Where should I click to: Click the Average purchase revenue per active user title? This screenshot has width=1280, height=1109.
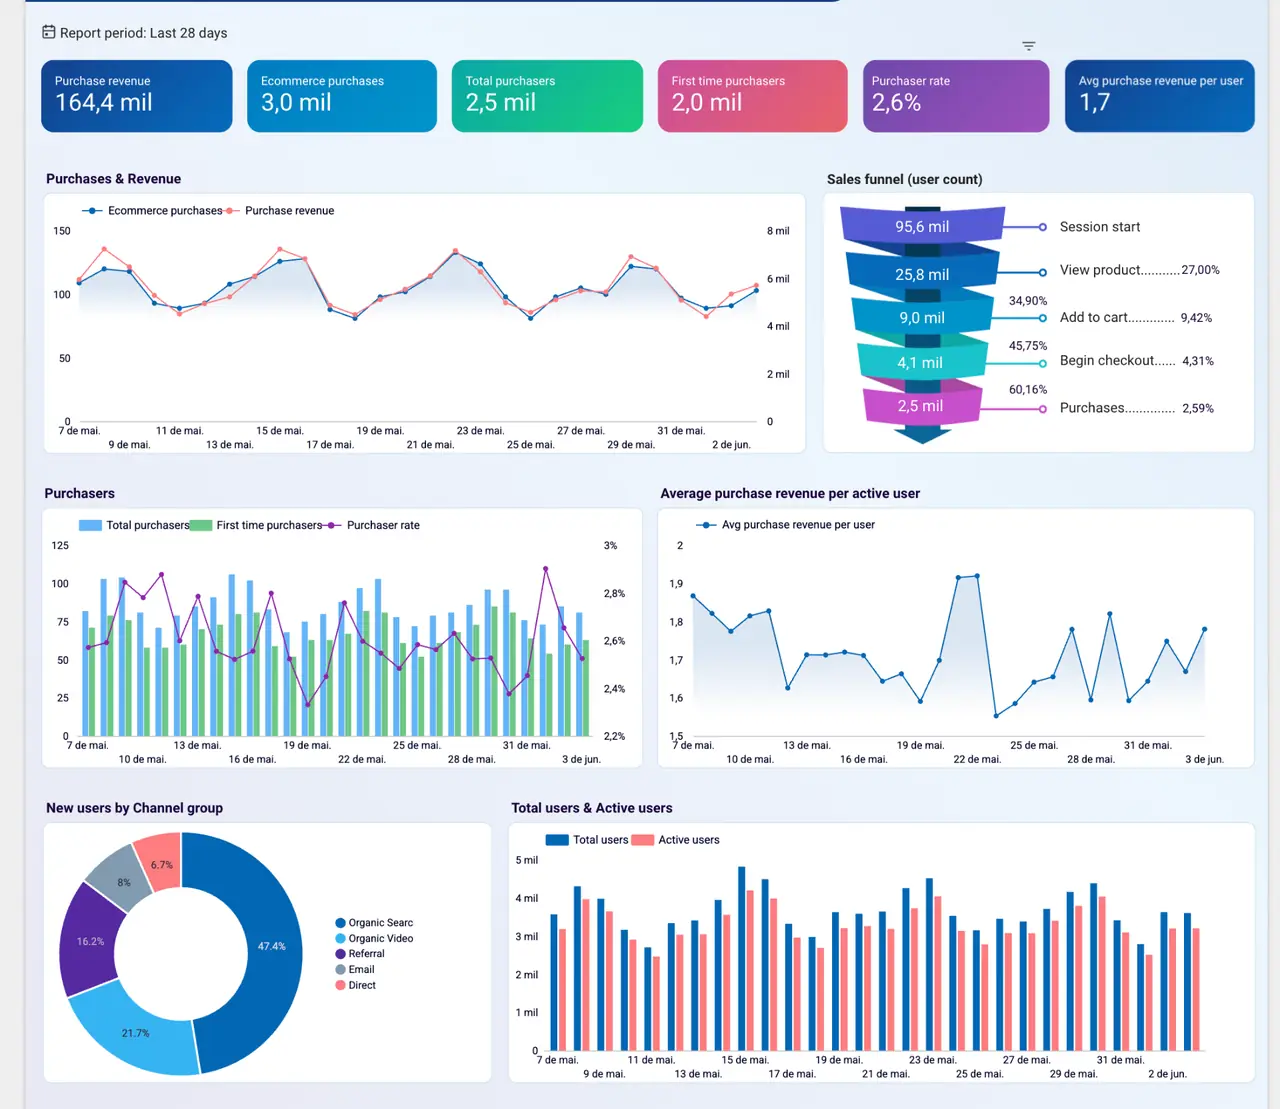[790, 493]
